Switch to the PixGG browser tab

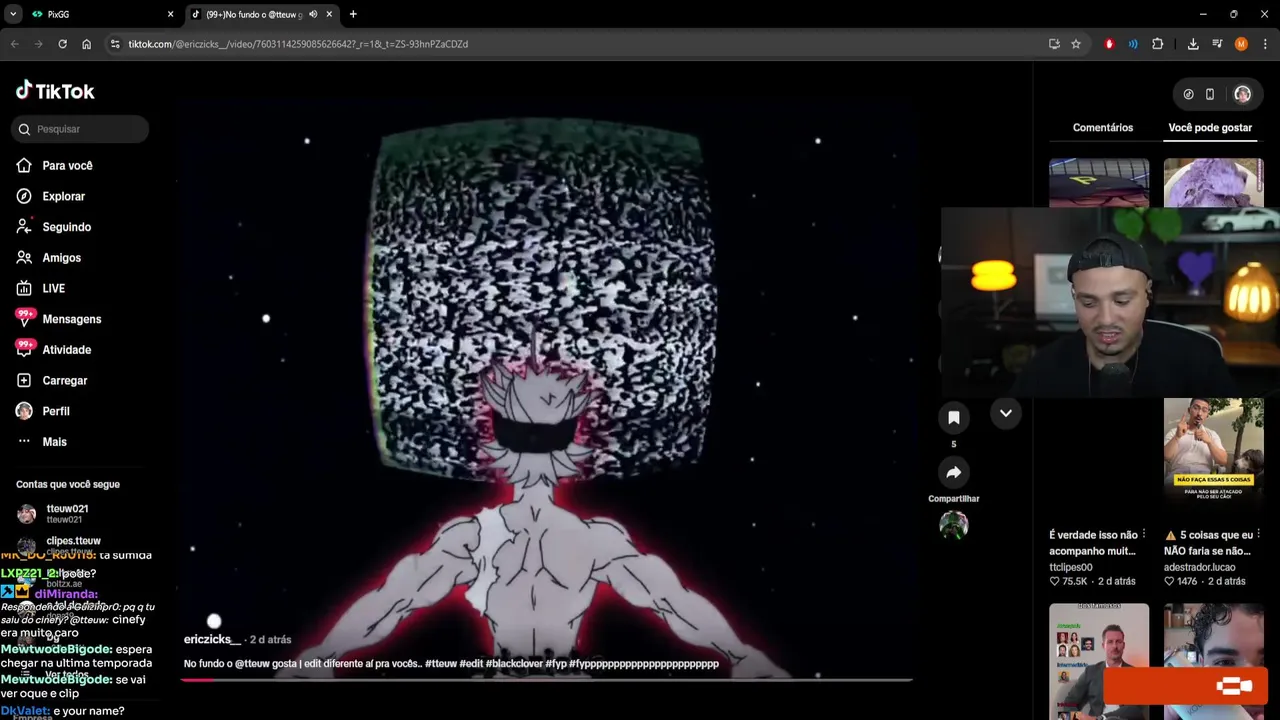(100, 14)
